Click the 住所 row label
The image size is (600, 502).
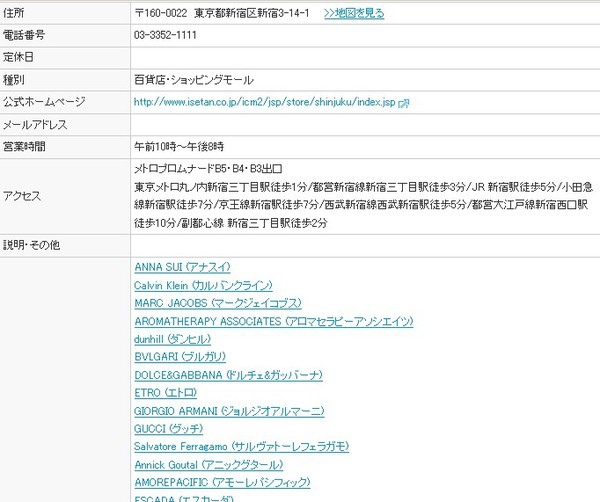pyautogui.click(x=14, y=13)
